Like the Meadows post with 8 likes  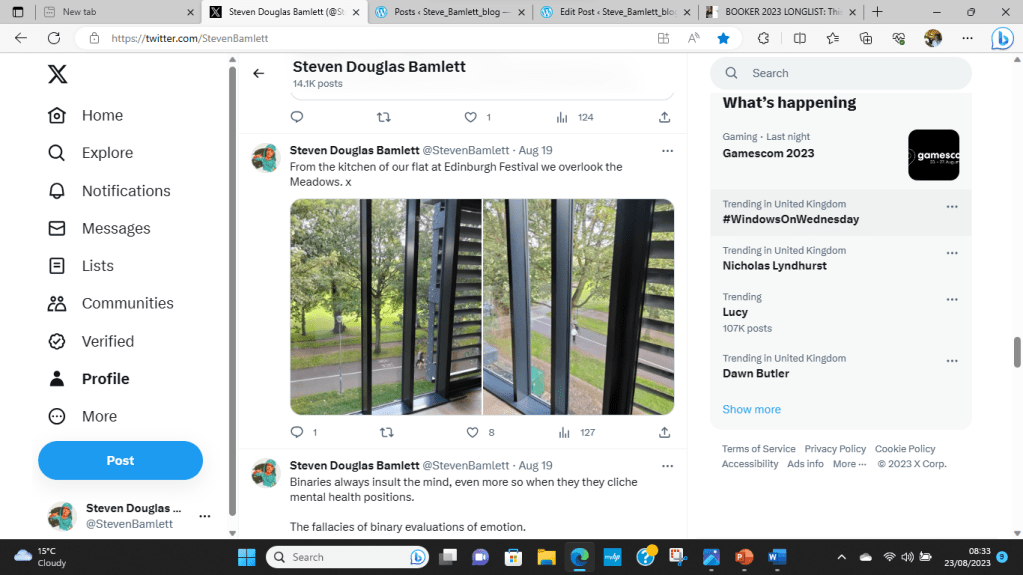473,433
